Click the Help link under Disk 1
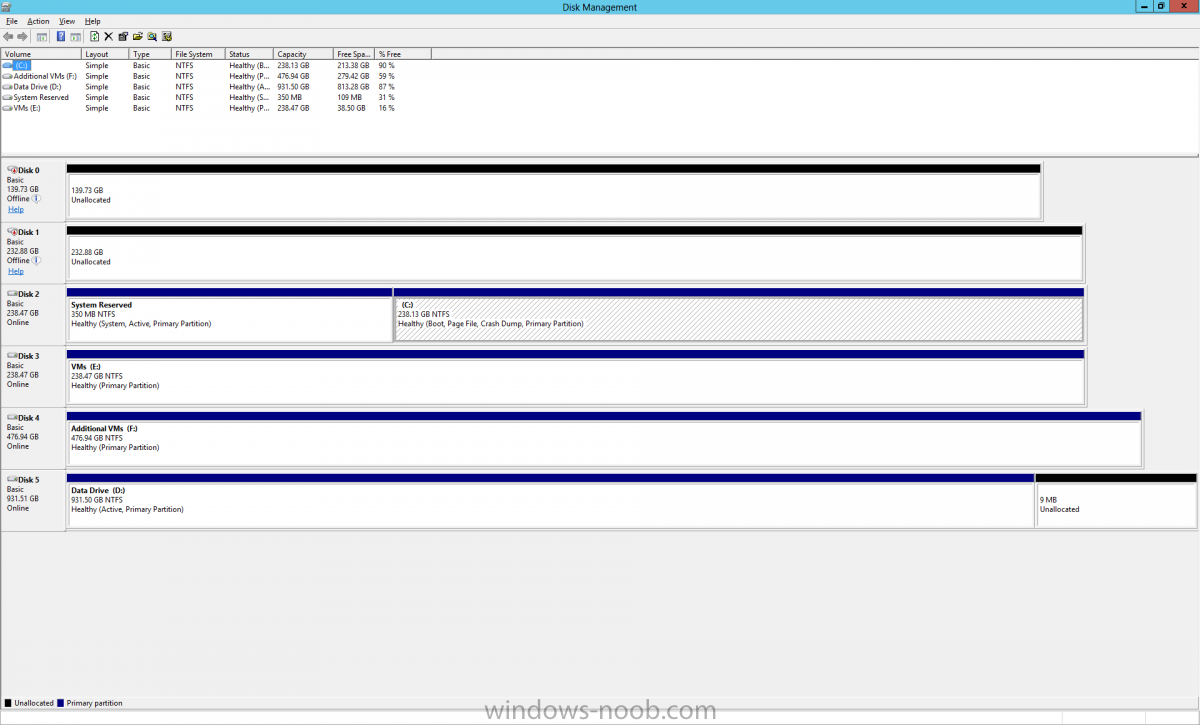Image resolution: width=1200 pixels, height=725 pixels. click(x=16, y=271)
